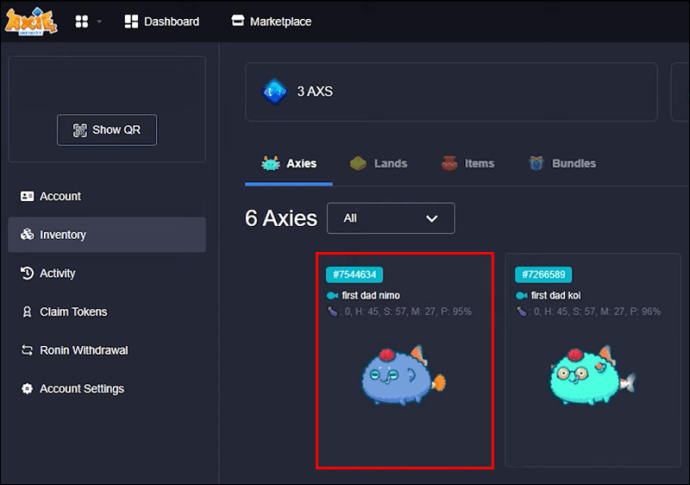Click the chevron in the All dropdown
Image resolution: width=690 pixels, height=485 pixels.
432,219
